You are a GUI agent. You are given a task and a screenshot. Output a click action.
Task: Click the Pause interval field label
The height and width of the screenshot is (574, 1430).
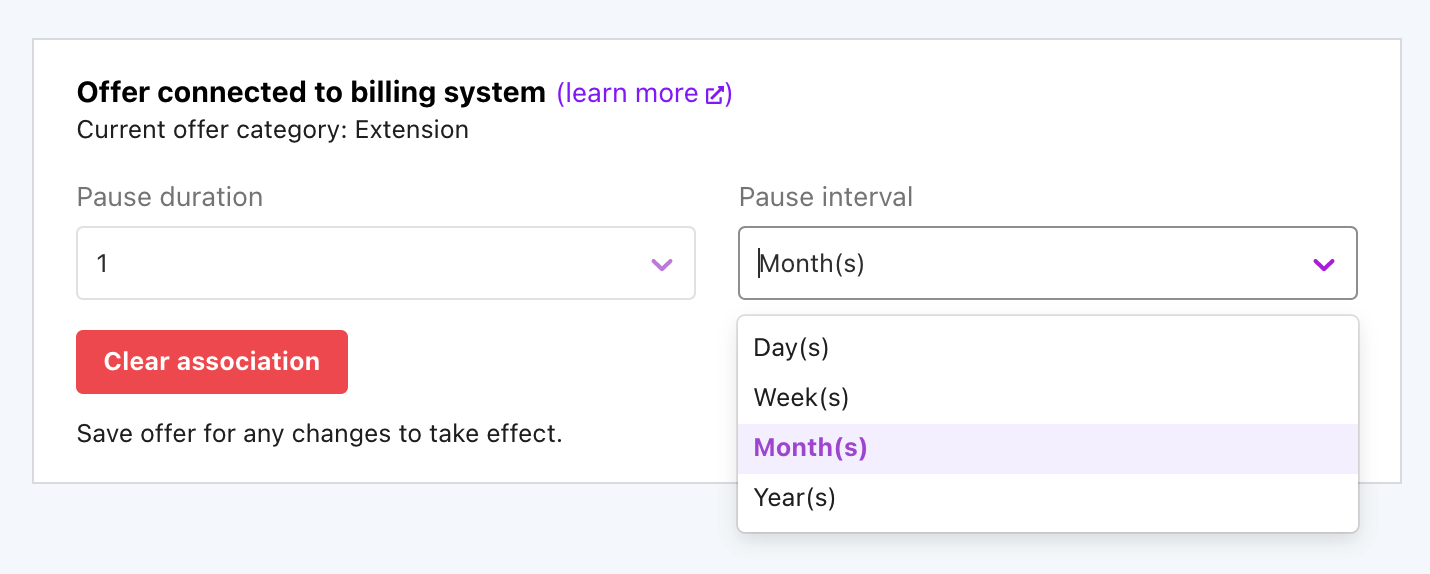[x=825, y=197]
